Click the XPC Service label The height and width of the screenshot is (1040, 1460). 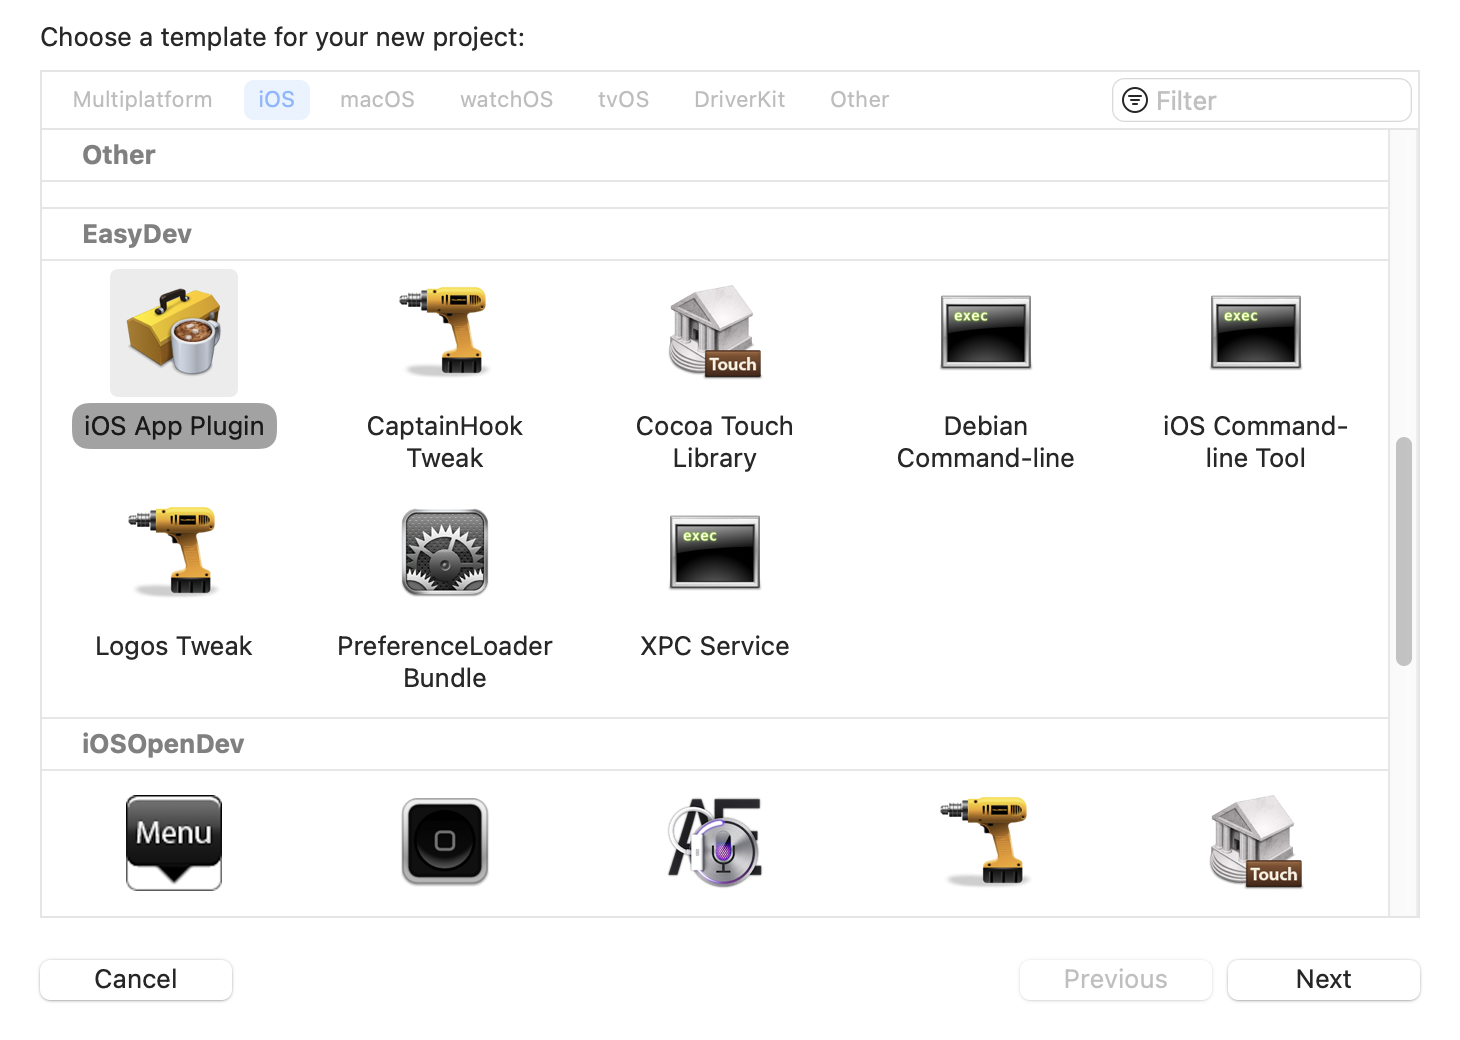coord(715,646)
